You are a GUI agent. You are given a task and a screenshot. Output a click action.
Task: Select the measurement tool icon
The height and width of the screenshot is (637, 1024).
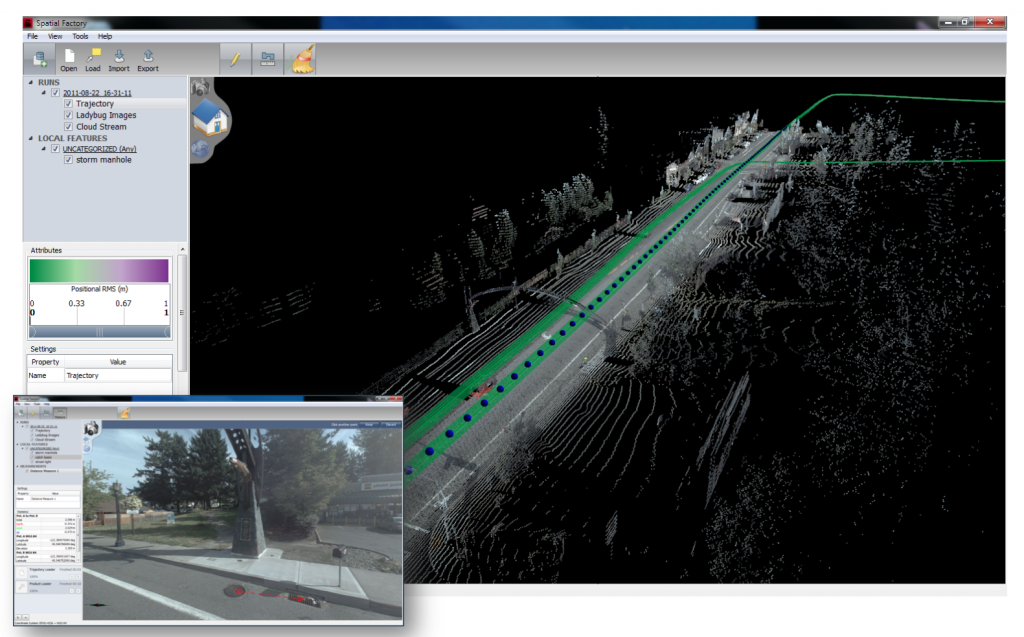(268, 58)
